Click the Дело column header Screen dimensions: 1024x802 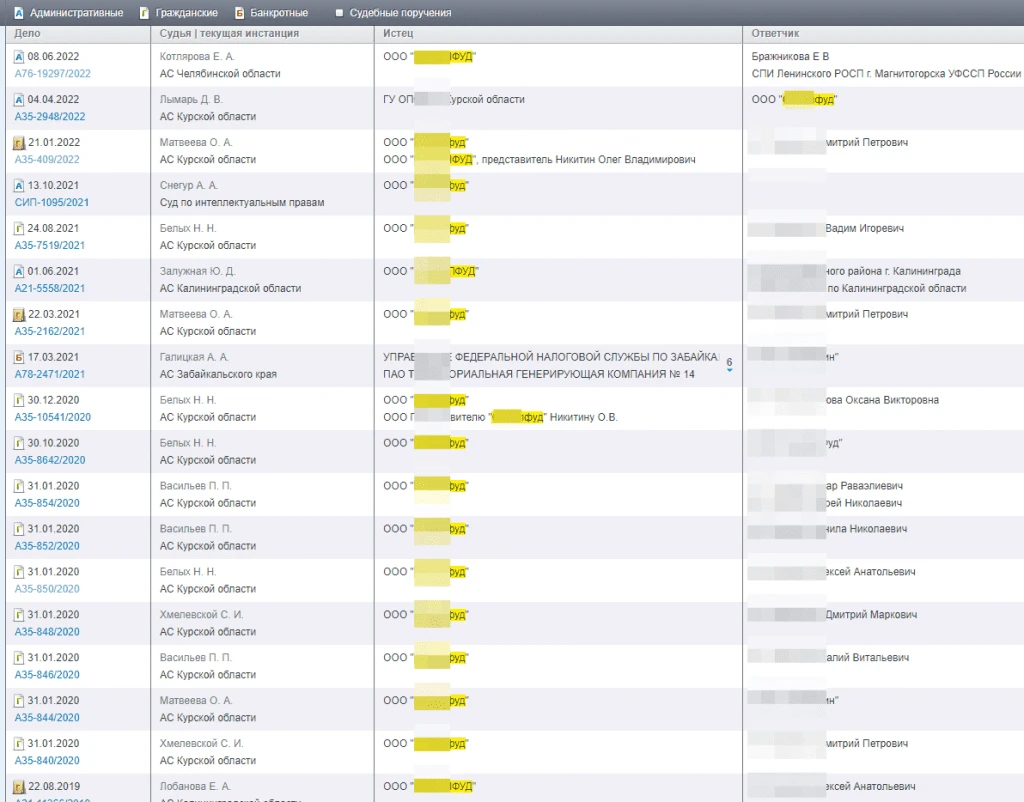point(27,33)
